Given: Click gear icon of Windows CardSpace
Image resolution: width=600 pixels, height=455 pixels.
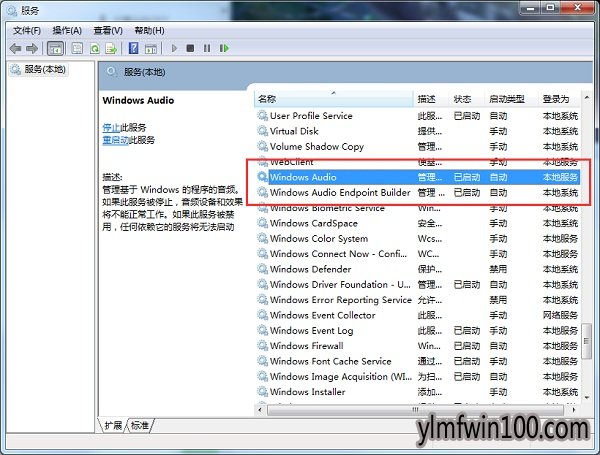Looking at the screenshot, I should 262,223.
